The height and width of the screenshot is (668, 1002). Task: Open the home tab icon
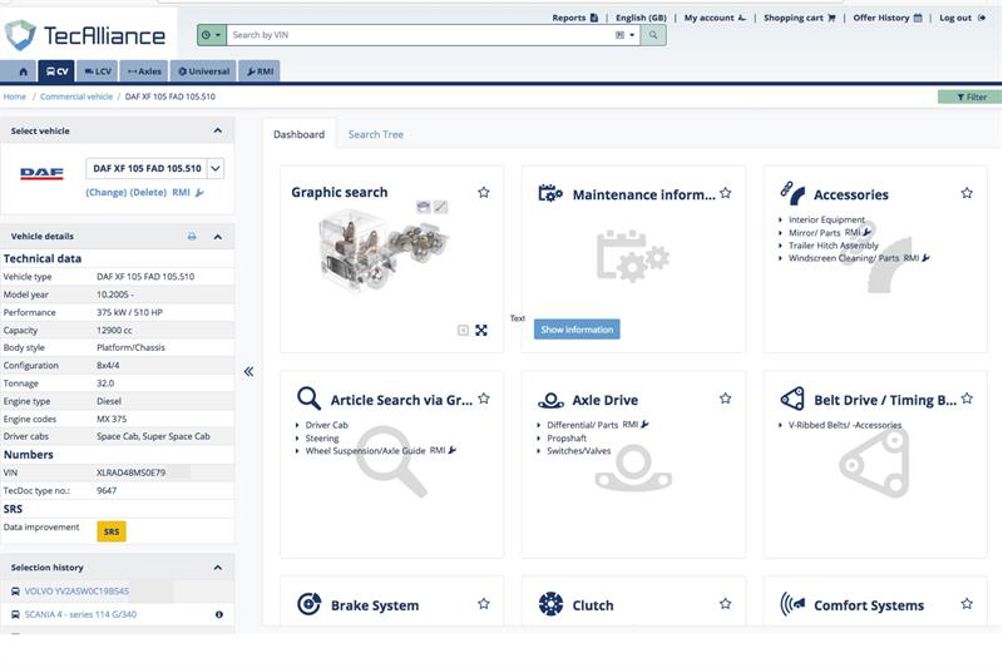23,72
